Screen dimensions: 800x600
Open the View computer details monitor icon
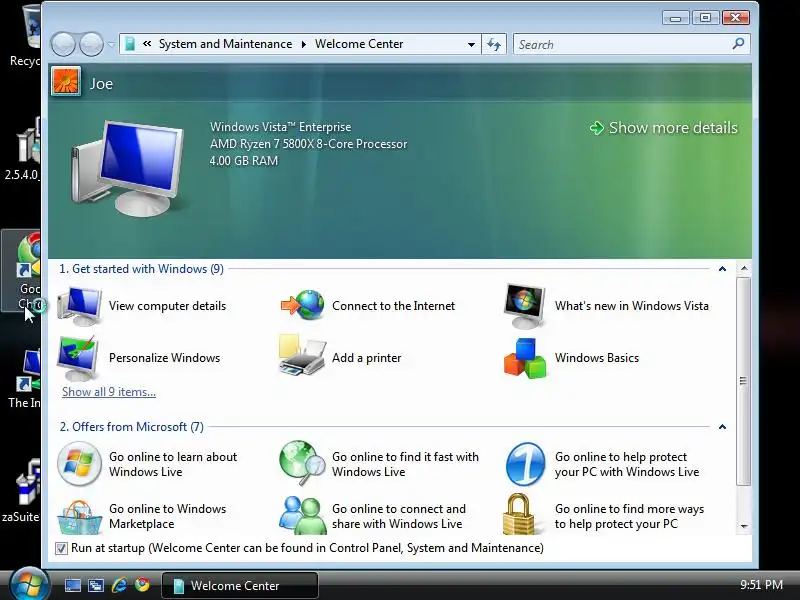(79, 306)
